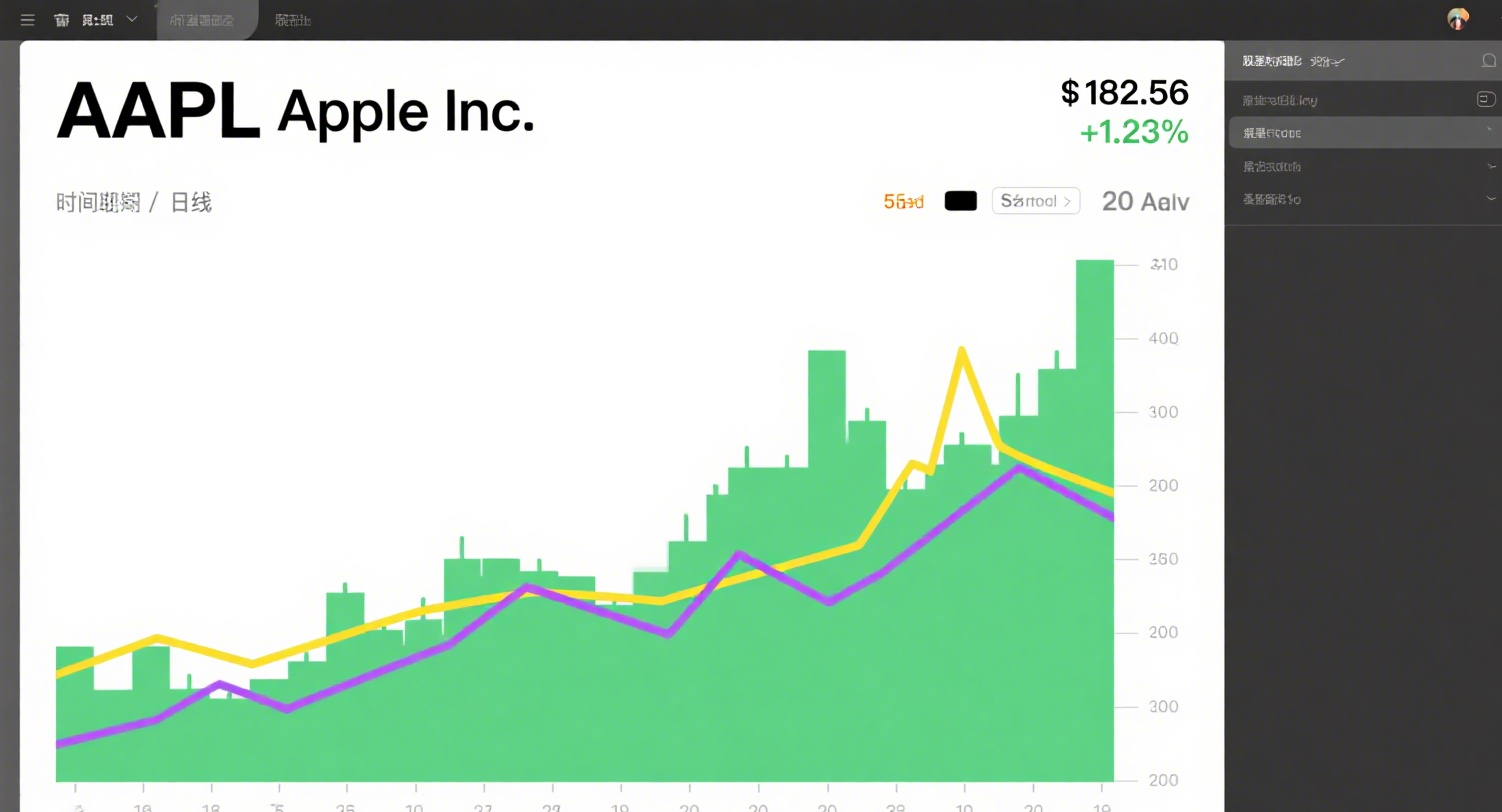This screenshot has width=1502, height=812.
Task: Select the highlighted row in the right side panel
Action: click(x=1365, y=133)
